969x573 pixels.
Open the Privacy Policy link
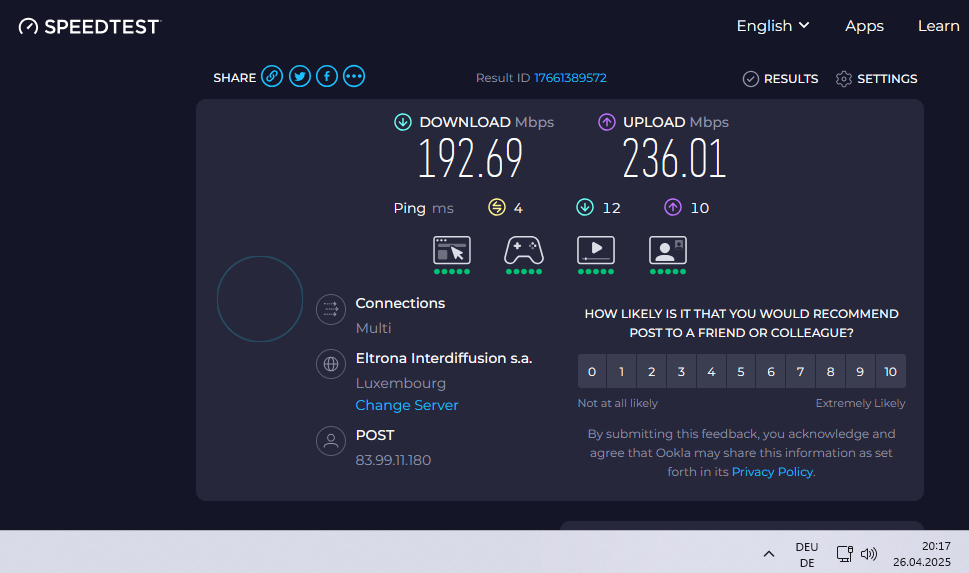(x=772, y=472)
